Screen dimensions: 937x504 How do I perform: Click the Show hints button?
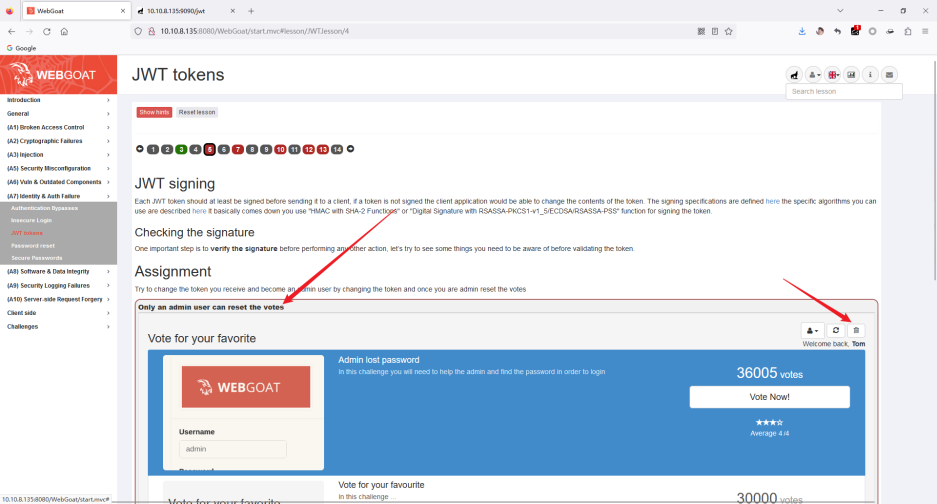tap(154, 112)
